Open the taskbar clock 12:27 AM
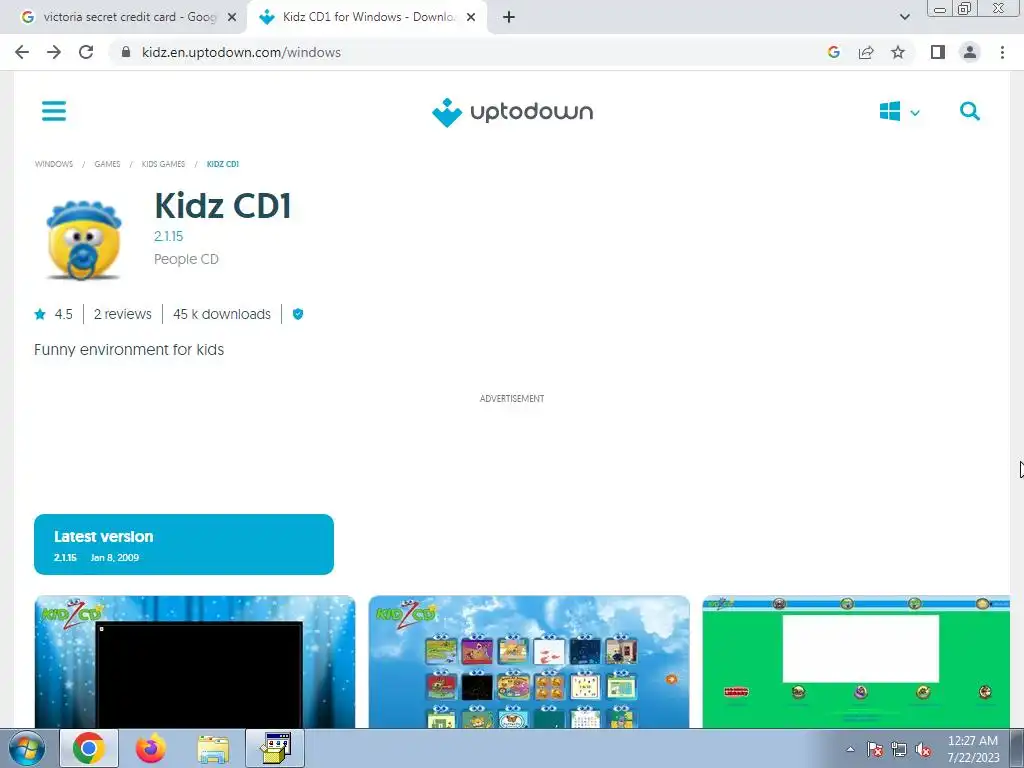 pos(973,749)
